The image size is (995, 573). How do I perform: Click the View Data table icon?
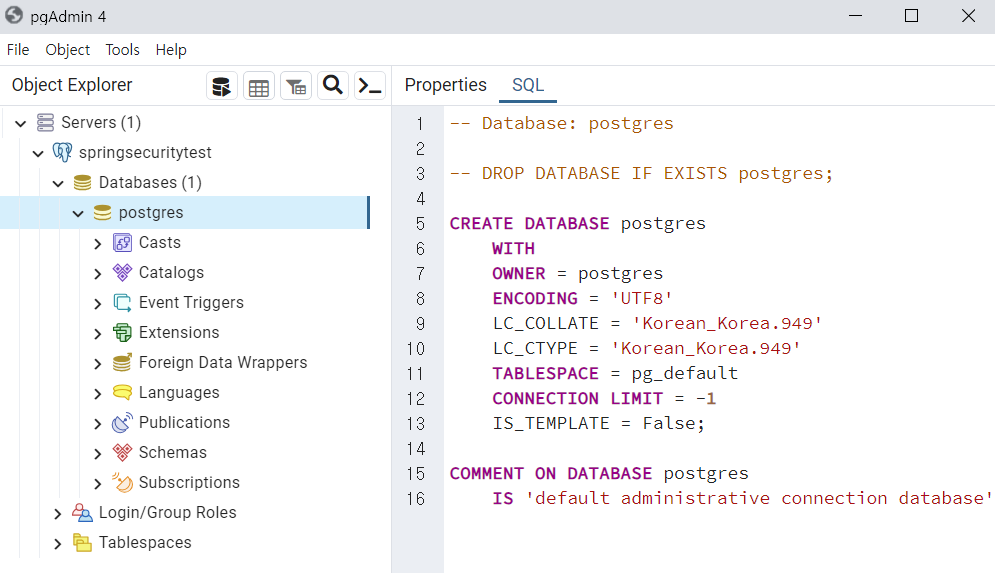click(x=259, y=86)
